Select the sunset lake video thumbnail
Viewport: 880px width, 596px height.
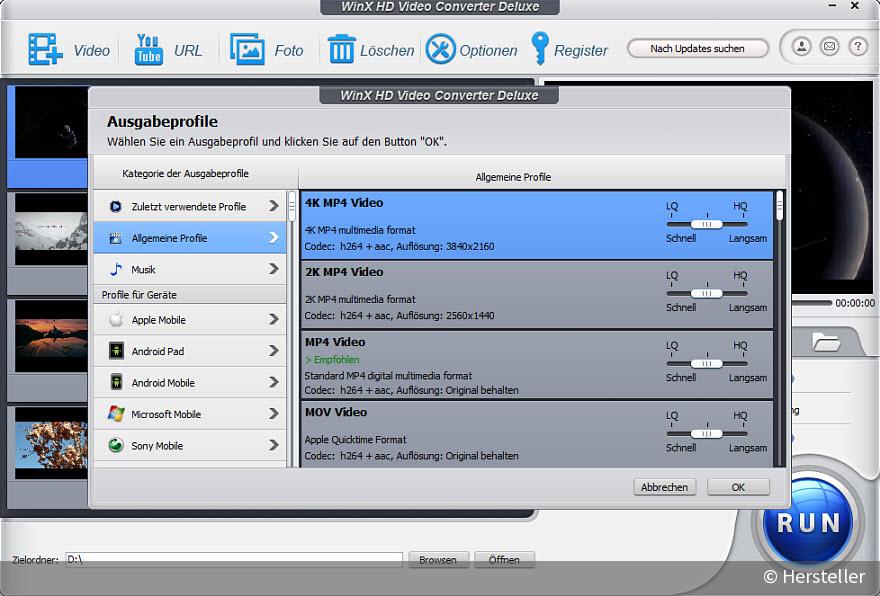[x=51, y=336]
